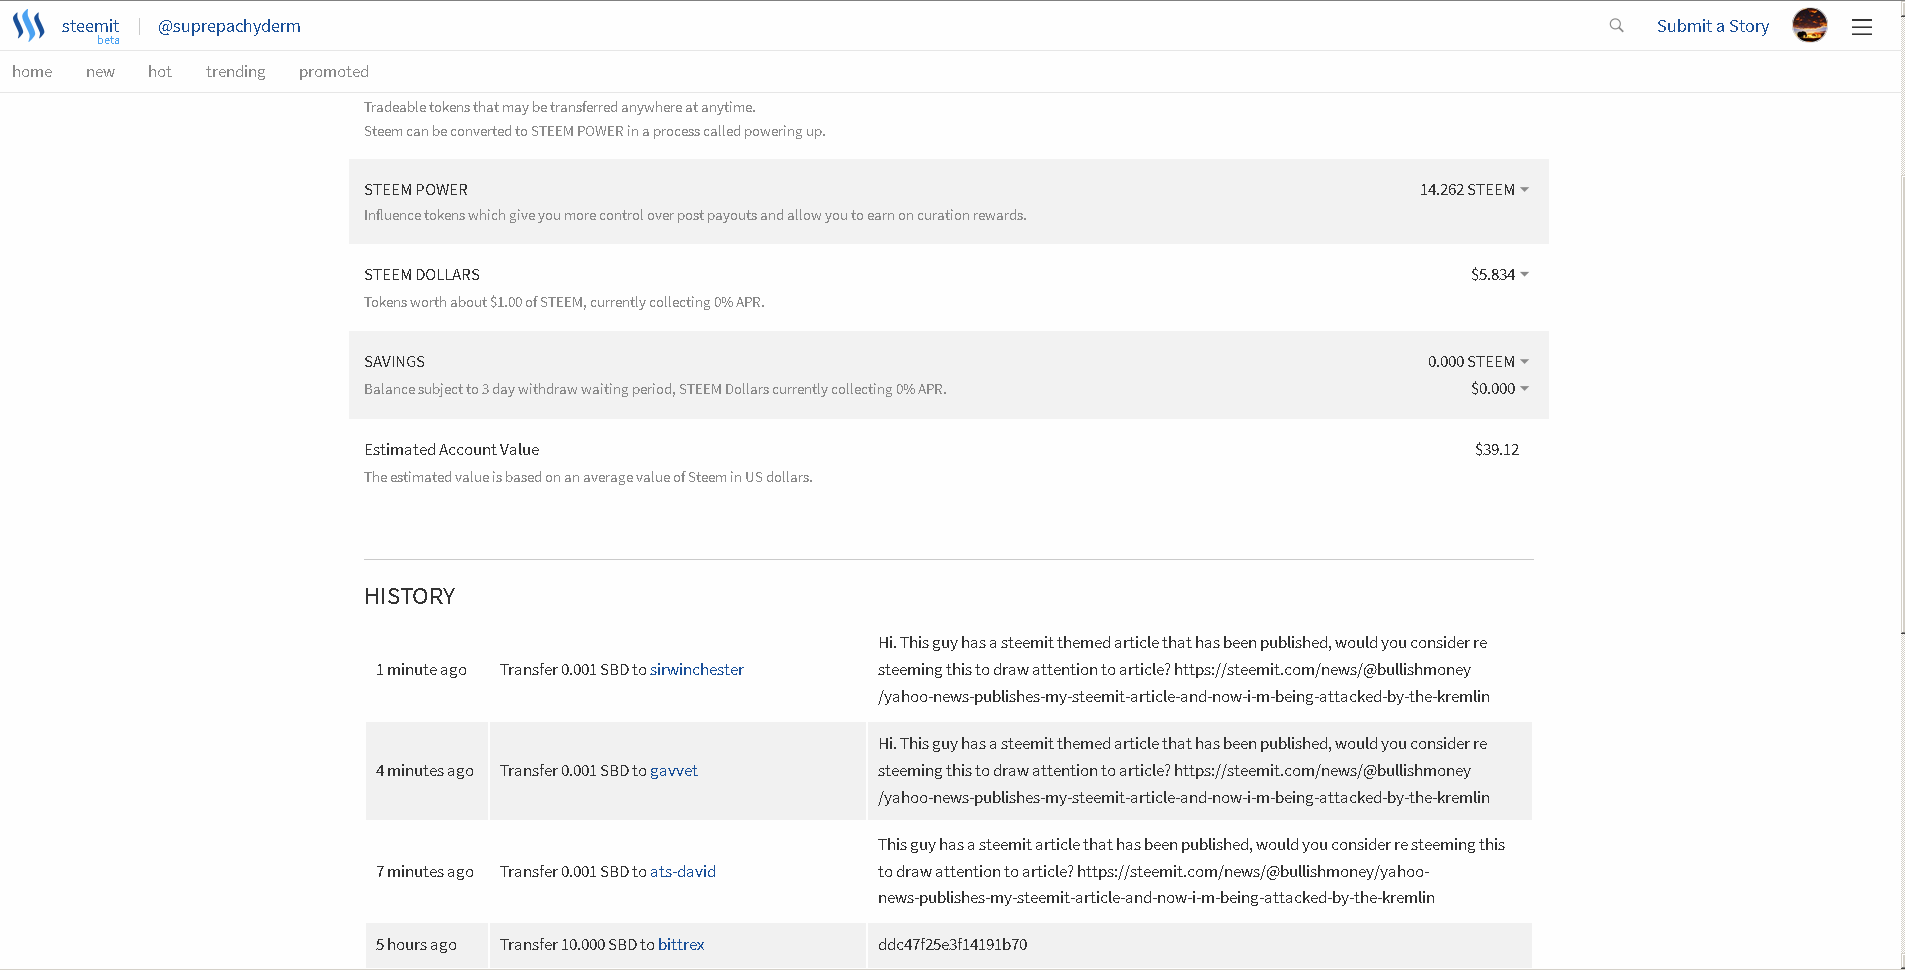The image size is (1905, 971).
Task: Select memo text ddc47f25e3f14191b70
Action: pos(952,945)
